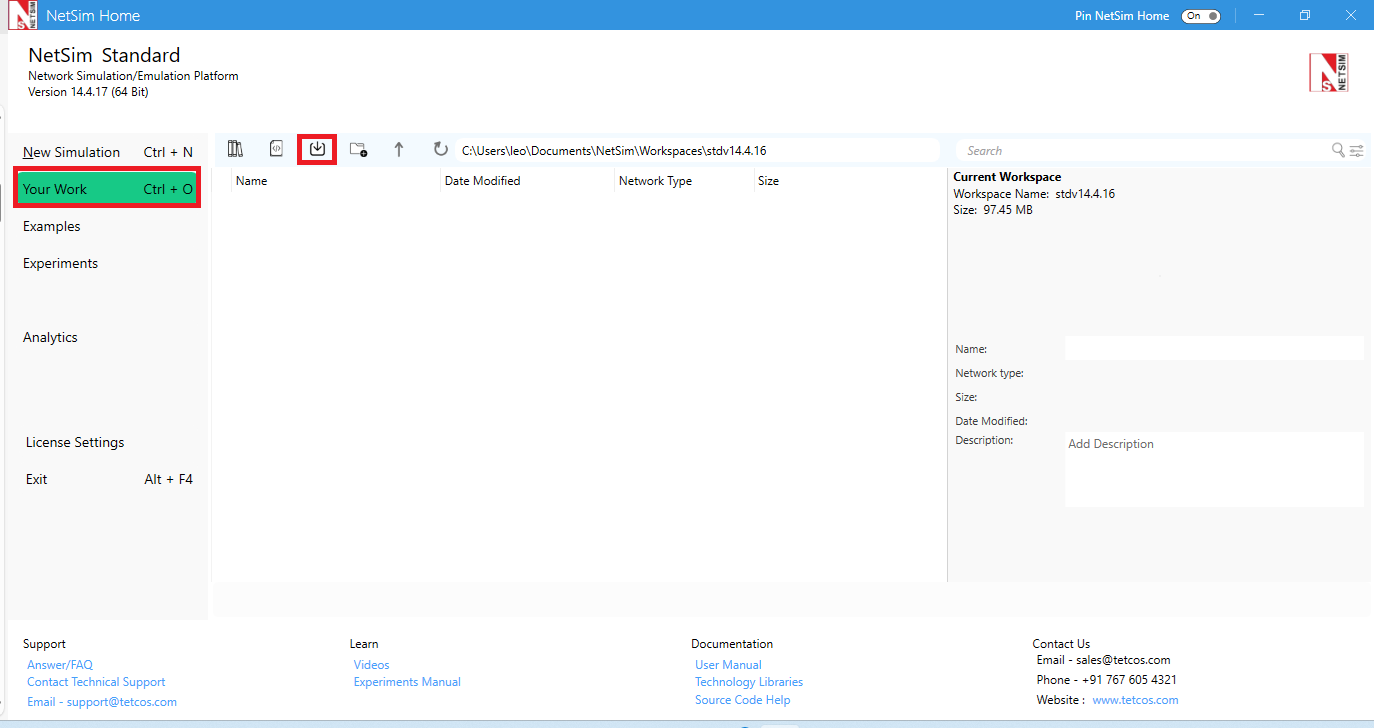This screenshot has width=1374, height=728.
Task: Click the Name field in details panel
Action: pyautogui.click(x=1214, y=348)
